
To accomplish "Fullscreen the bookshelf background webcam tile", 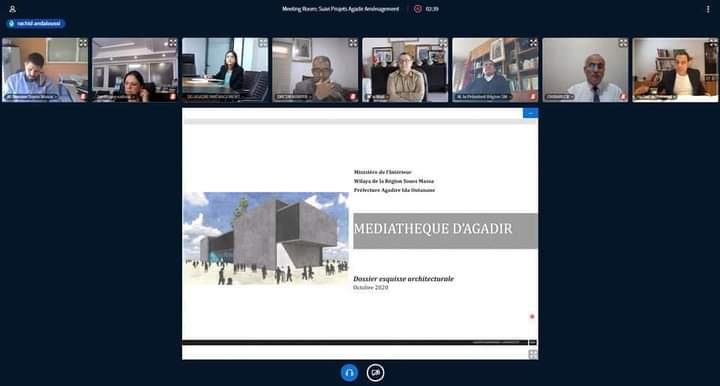I will coord(533,43).
